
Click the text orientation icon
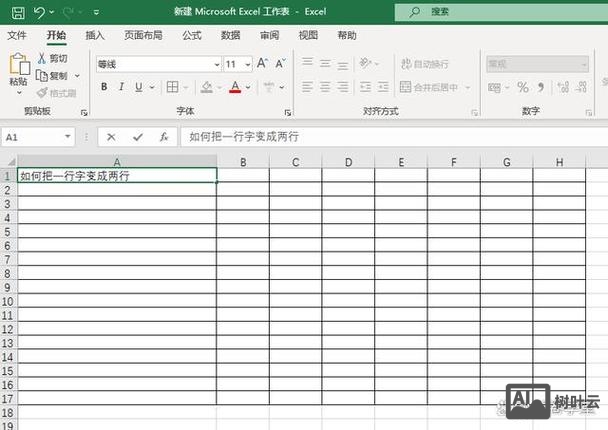pyautogui.click(x=365, y=63)
